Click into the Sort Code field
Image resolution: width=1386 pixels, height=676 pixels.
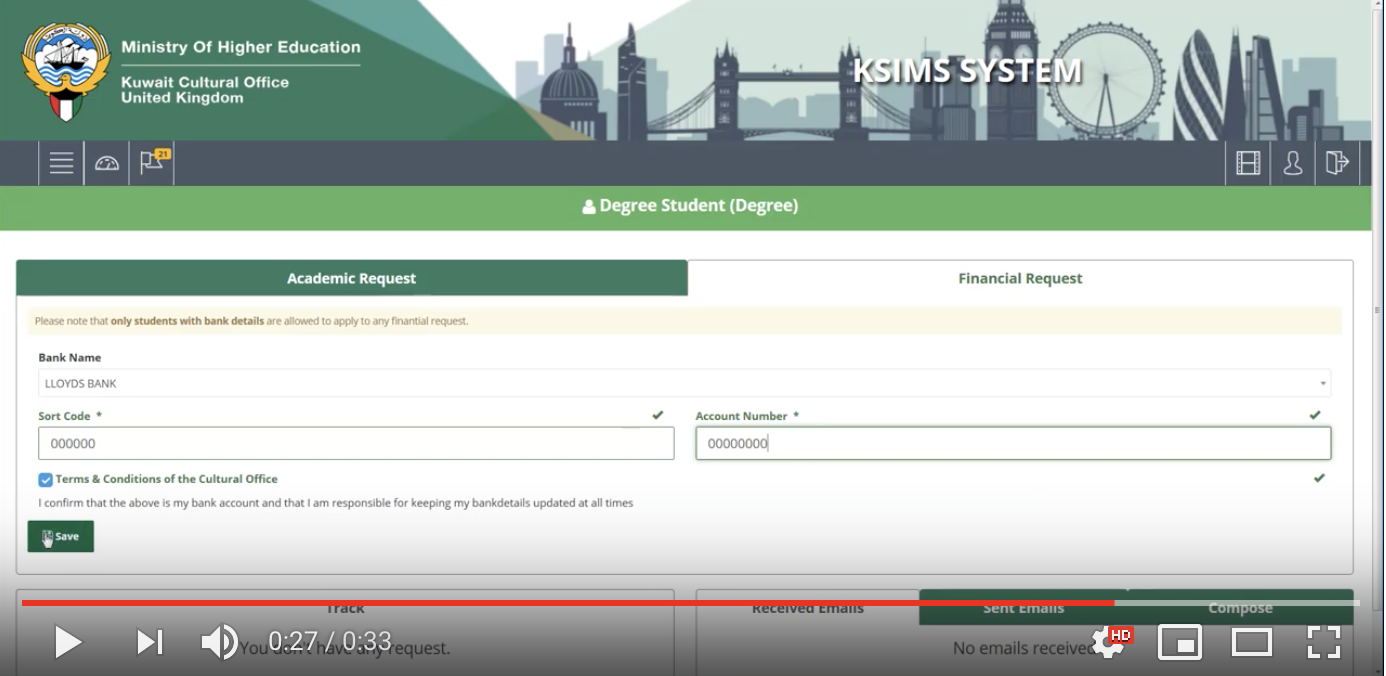[x=356, y=444]
